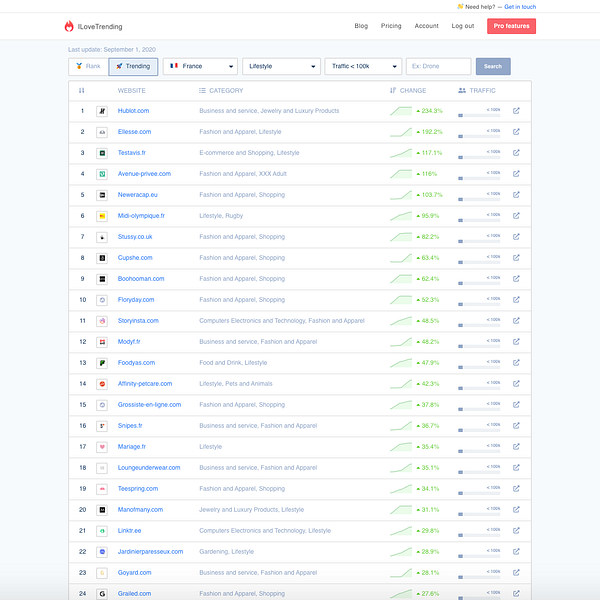Viewport: 600px width, 600px height.
Task: Click 'Gardening, Lifestyle' category text
Action: pos(227,552)
